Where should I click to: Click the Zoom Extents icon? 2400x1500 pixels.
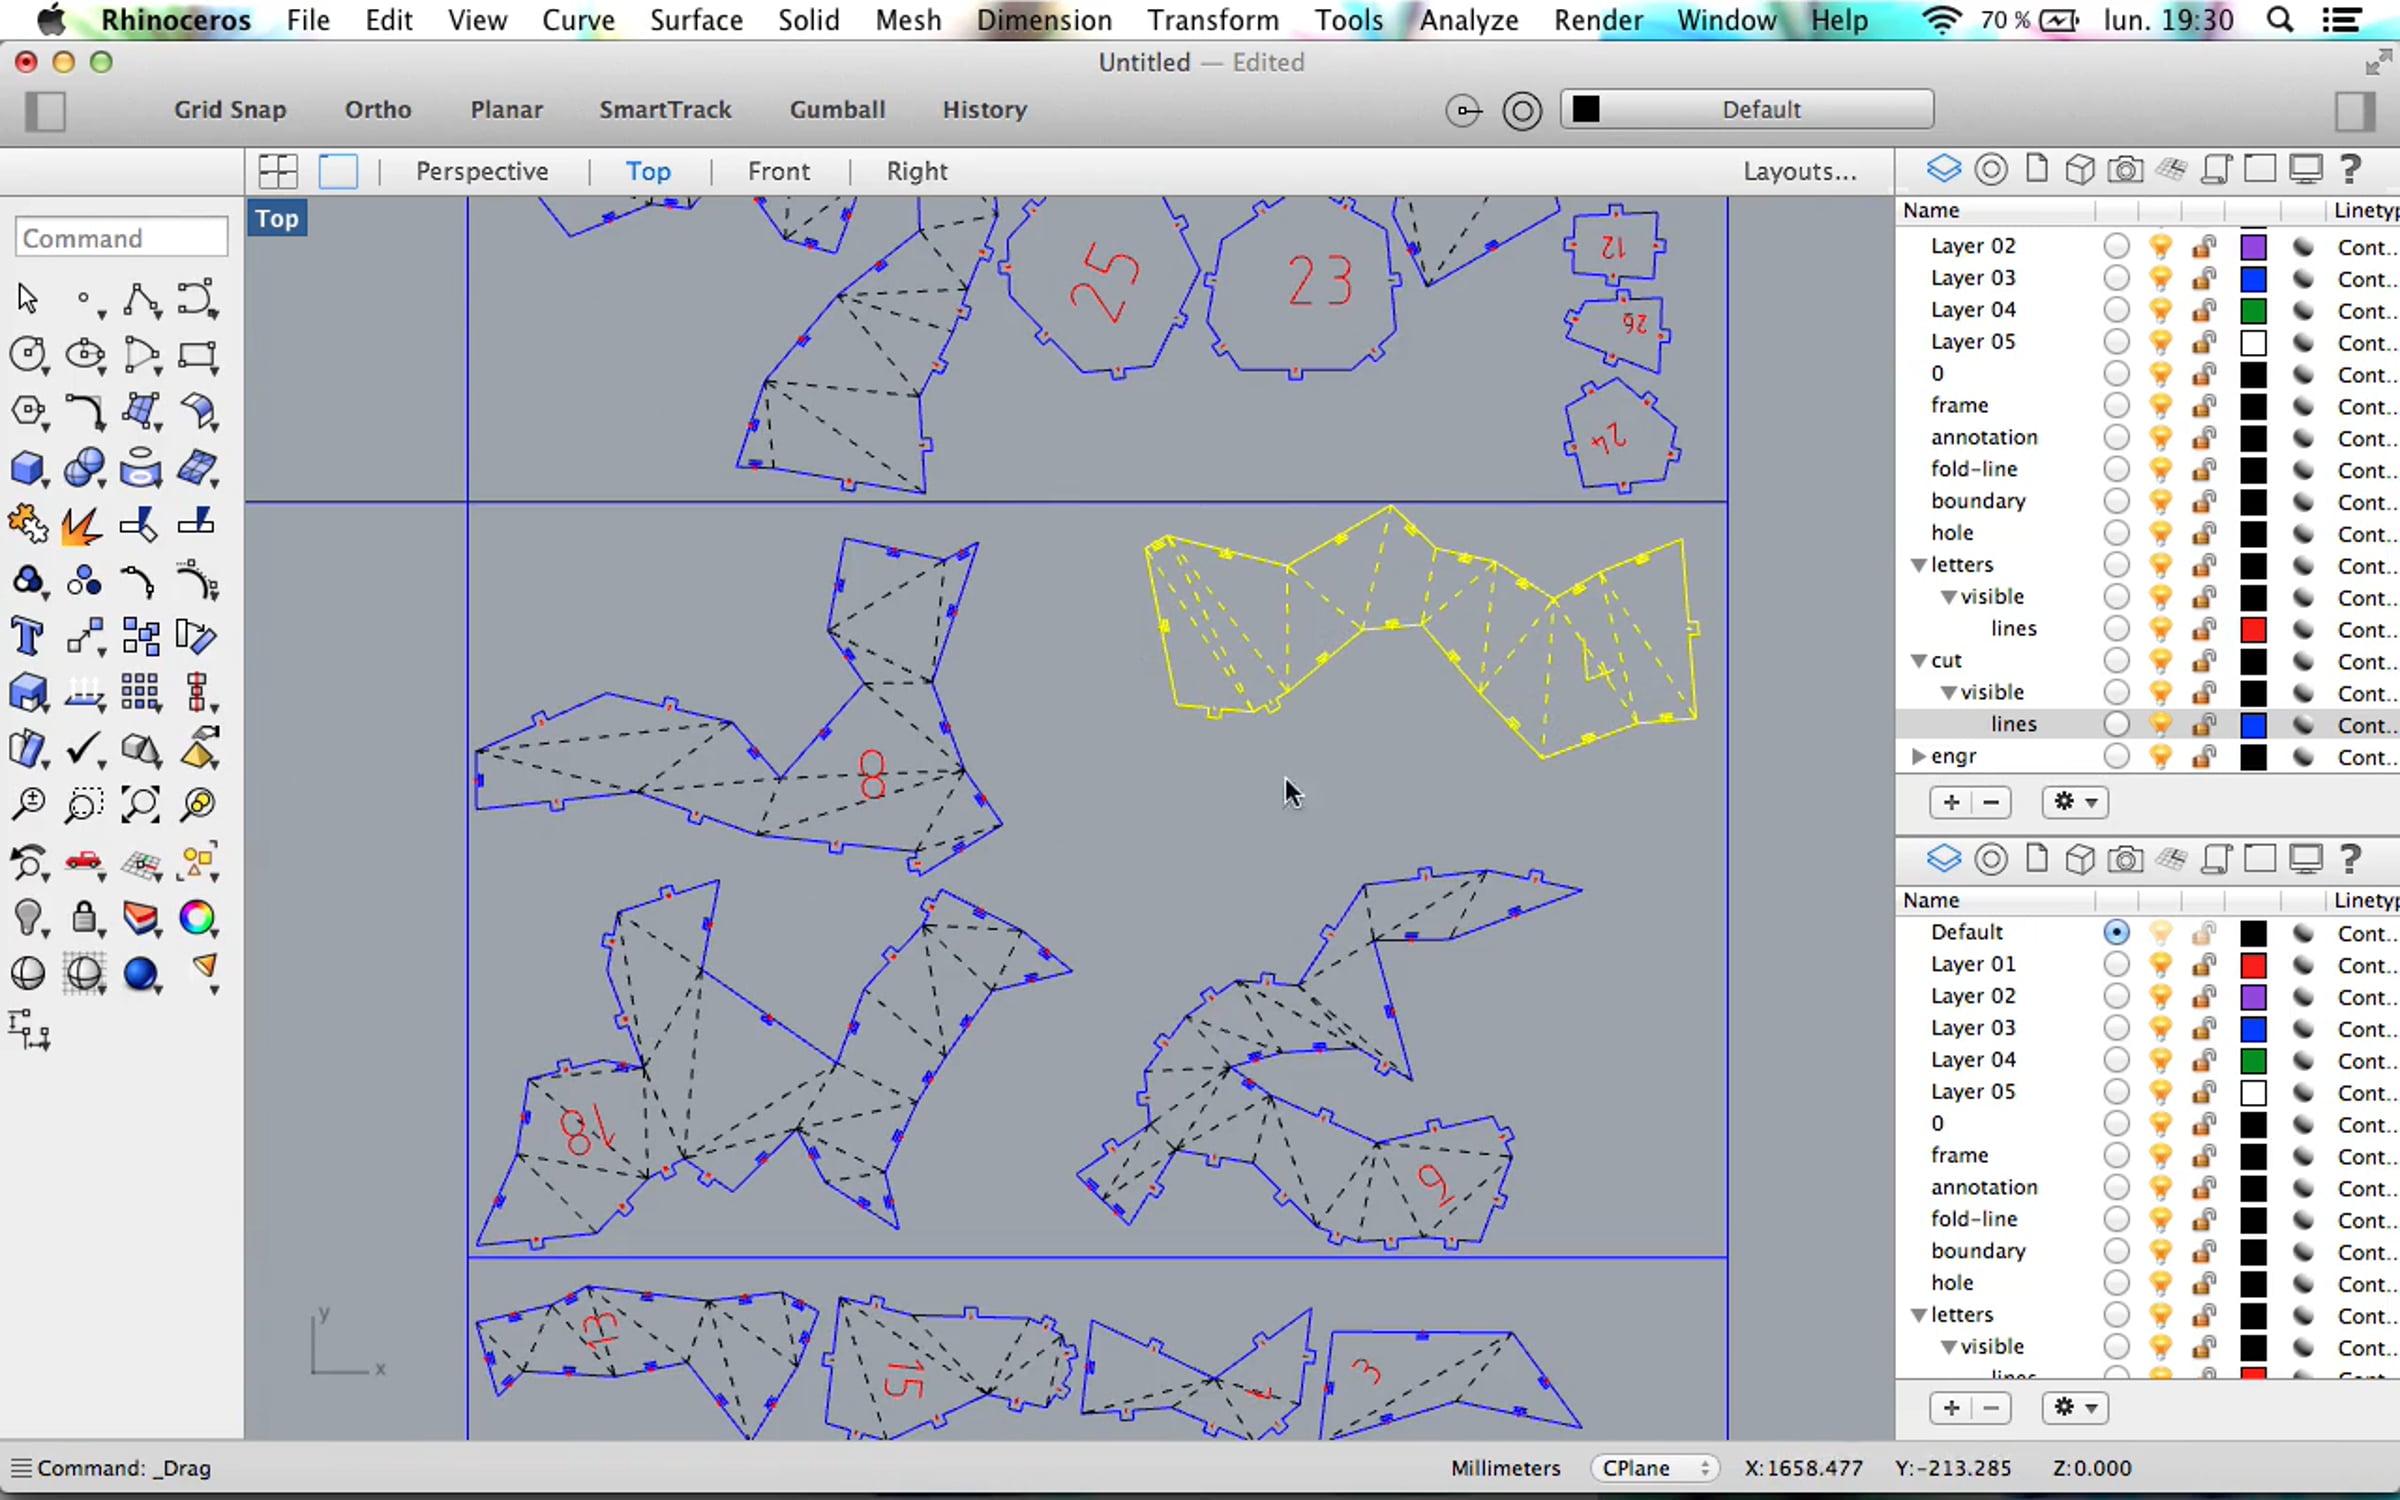(141, 804)
